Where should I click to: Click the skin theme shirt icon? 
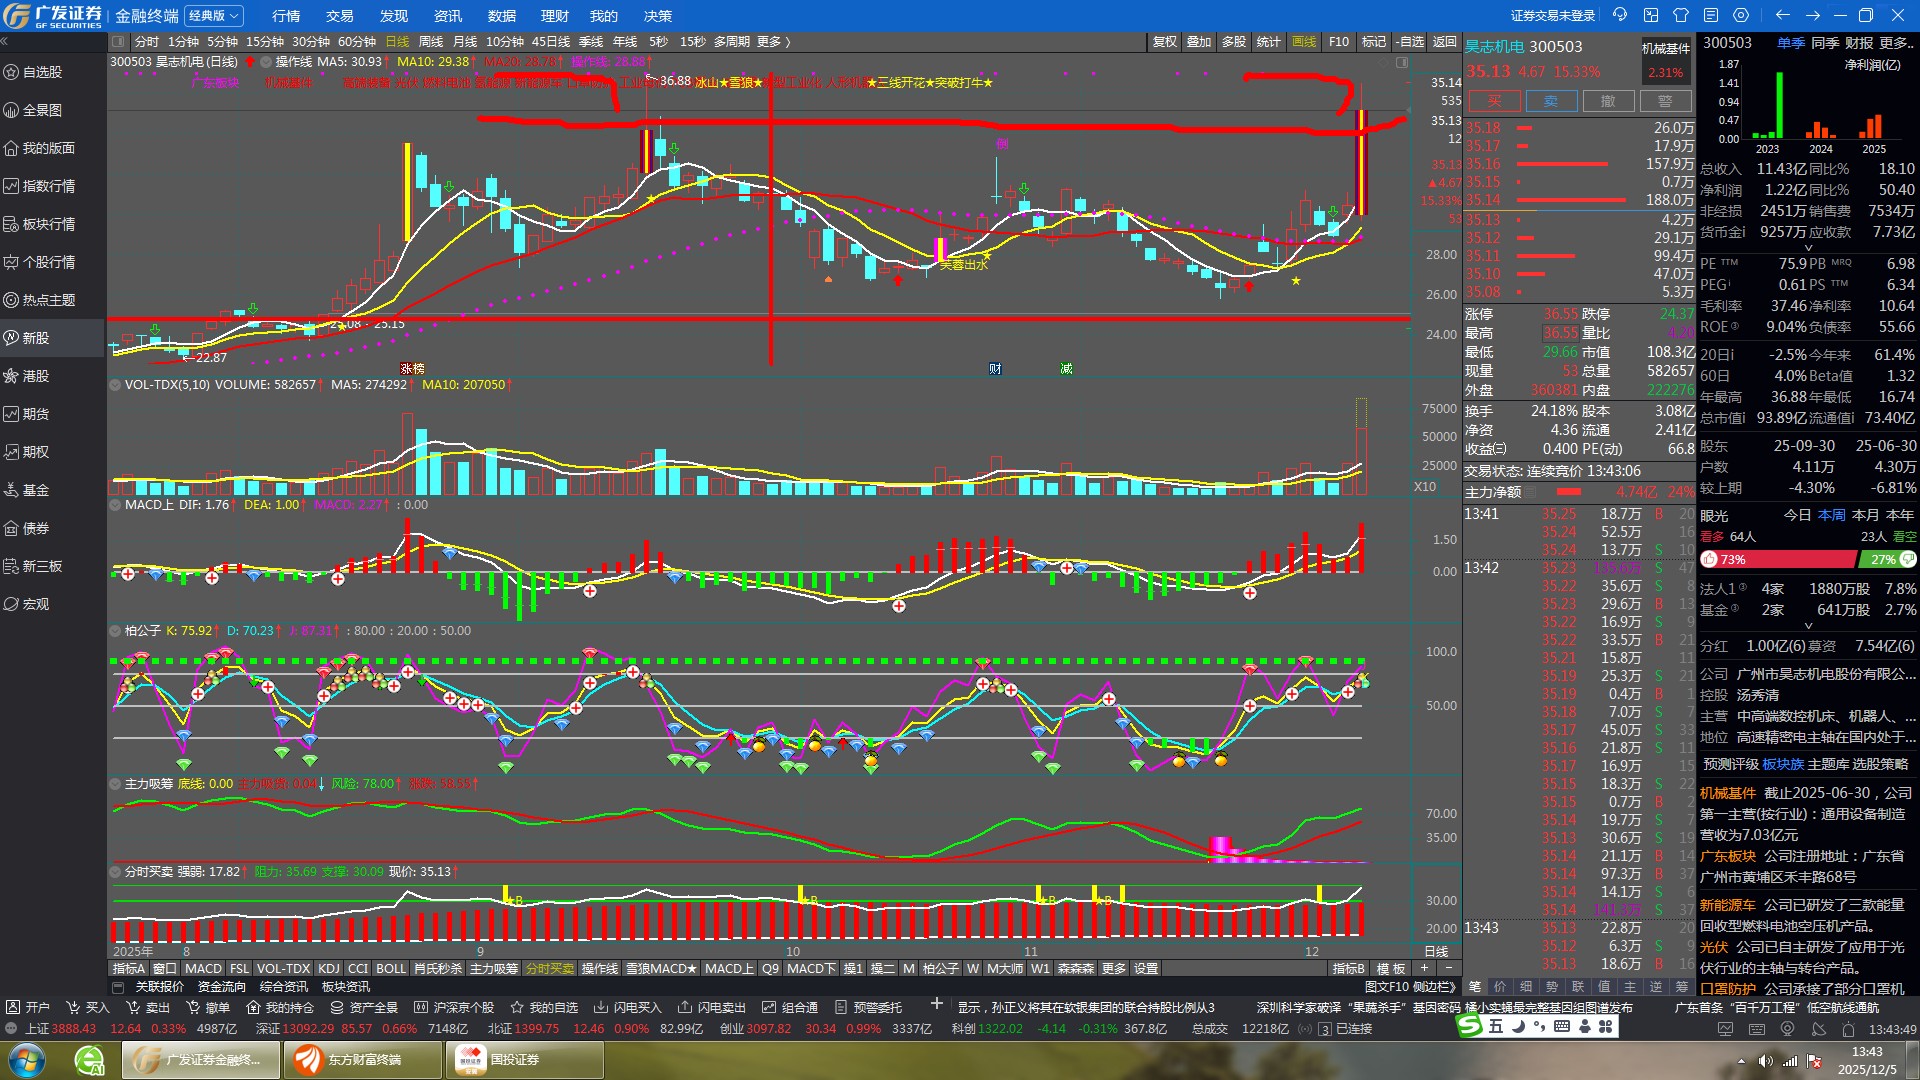coord(1681,15)
